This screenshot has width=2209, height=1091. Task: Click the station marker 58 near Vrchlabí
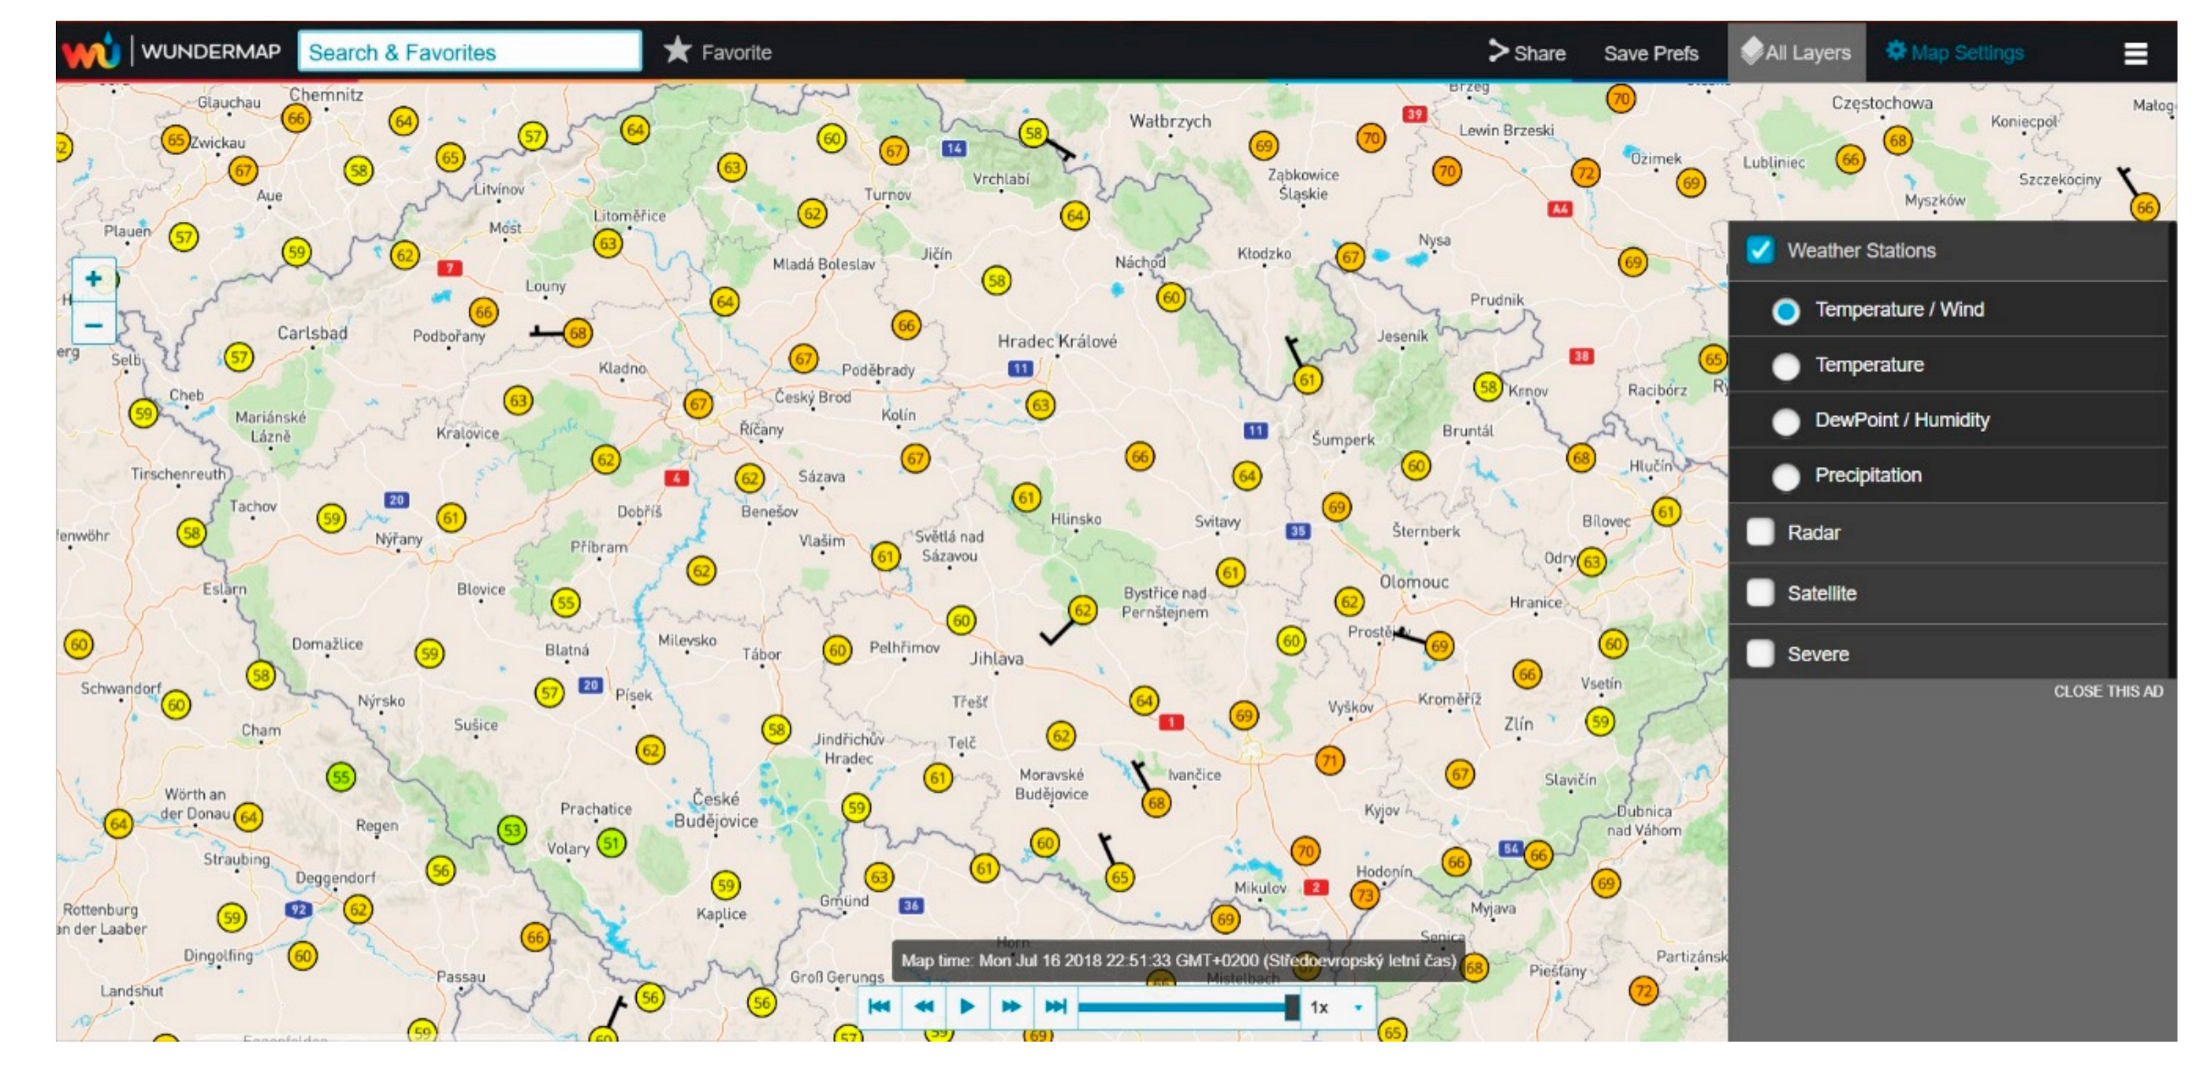[1033, 132]
